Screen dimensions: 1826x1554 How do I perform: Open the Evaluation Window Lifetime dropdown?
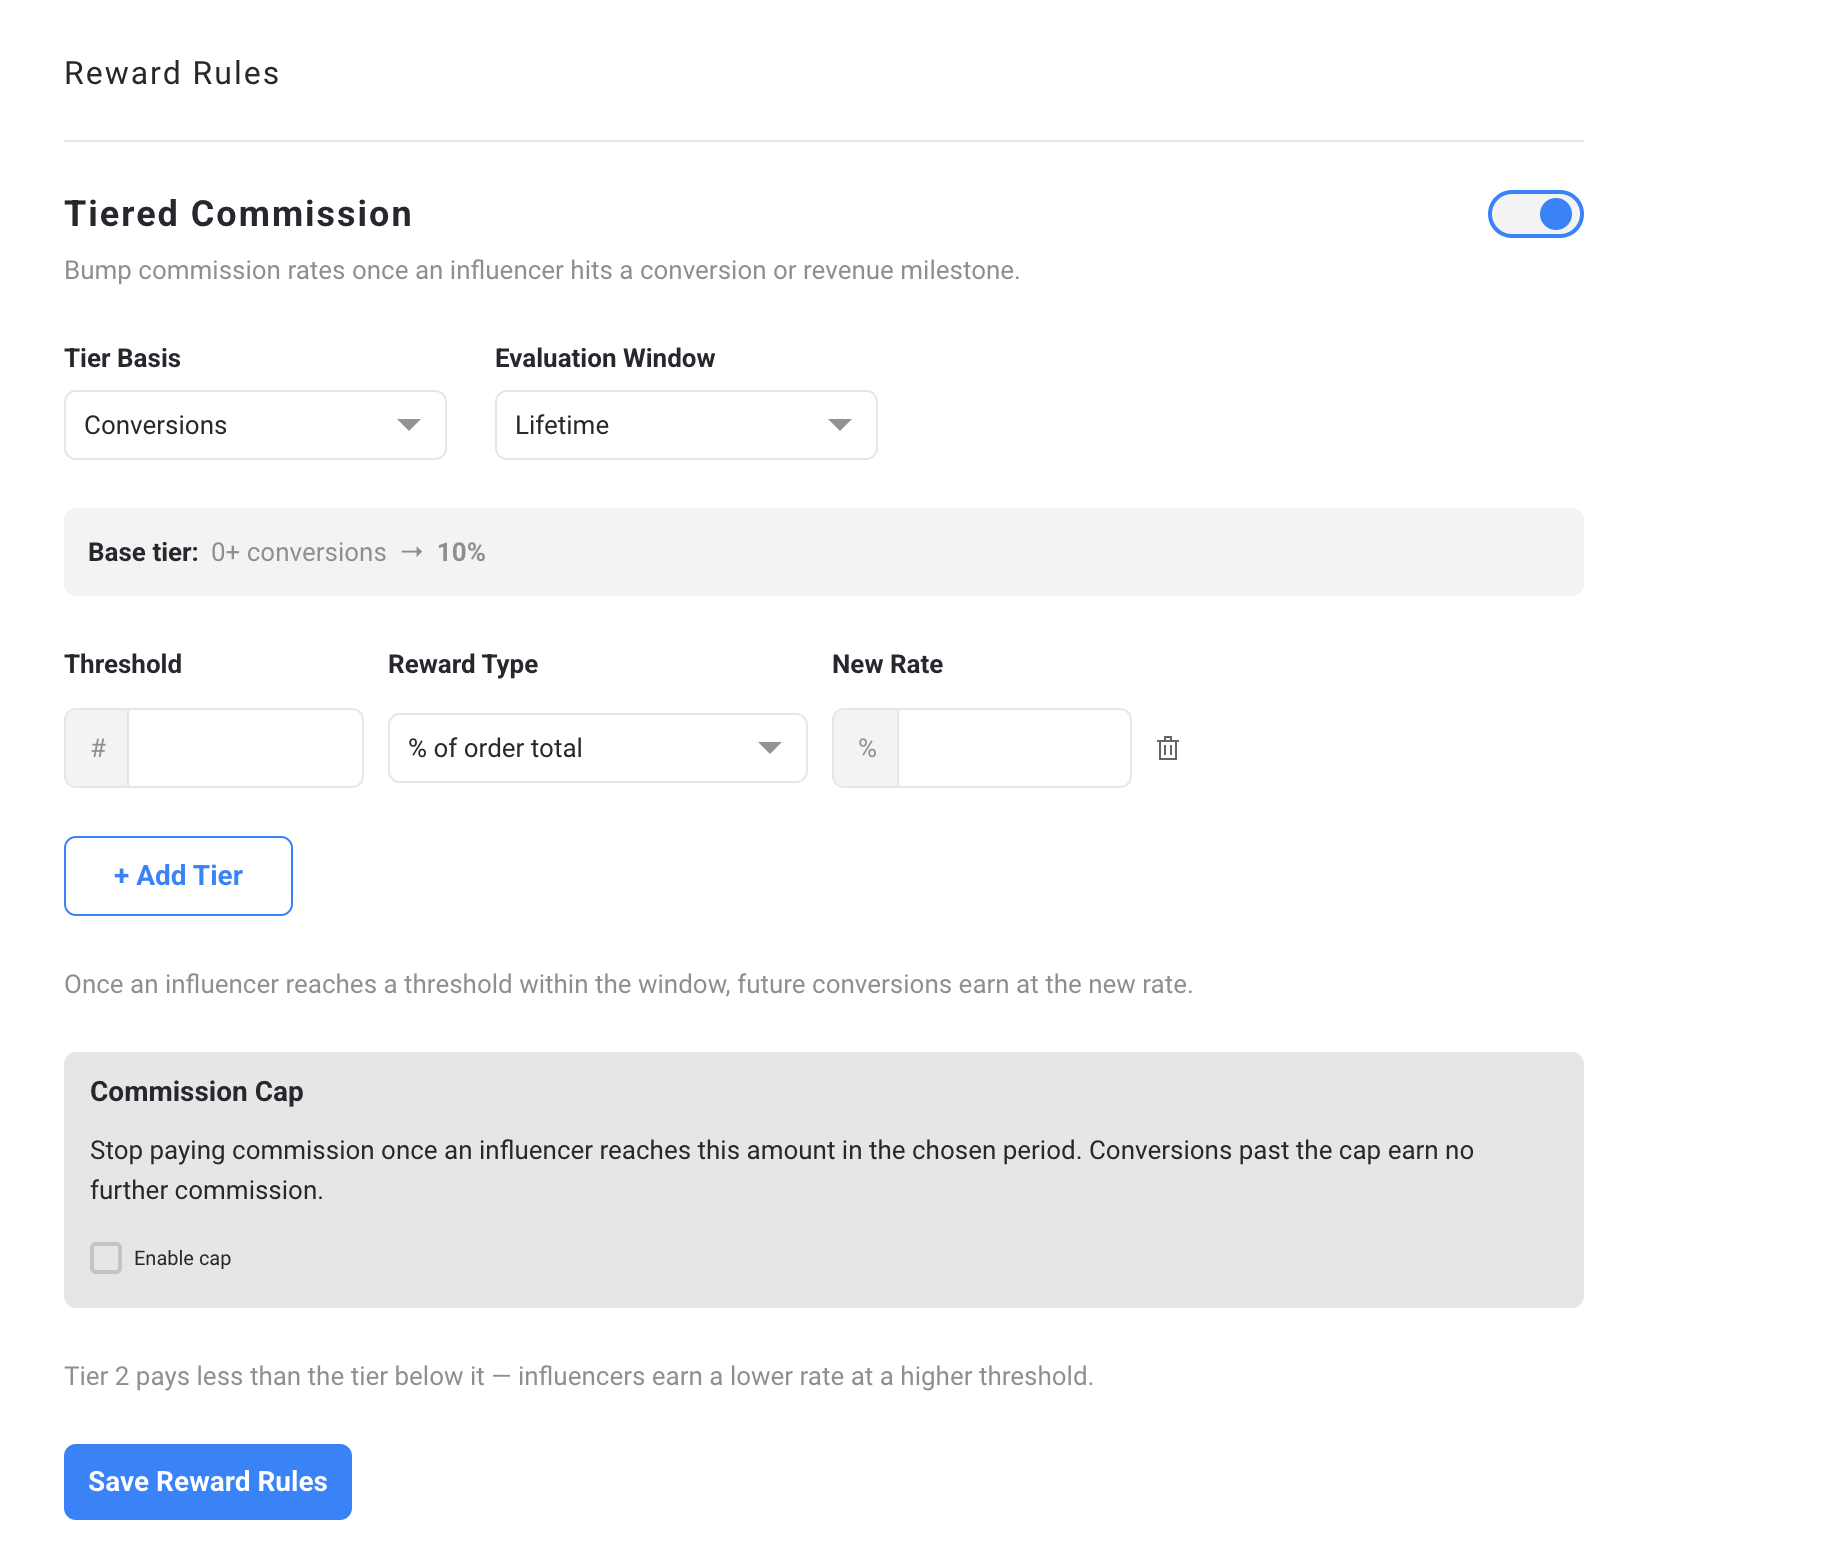coord(686,425)
